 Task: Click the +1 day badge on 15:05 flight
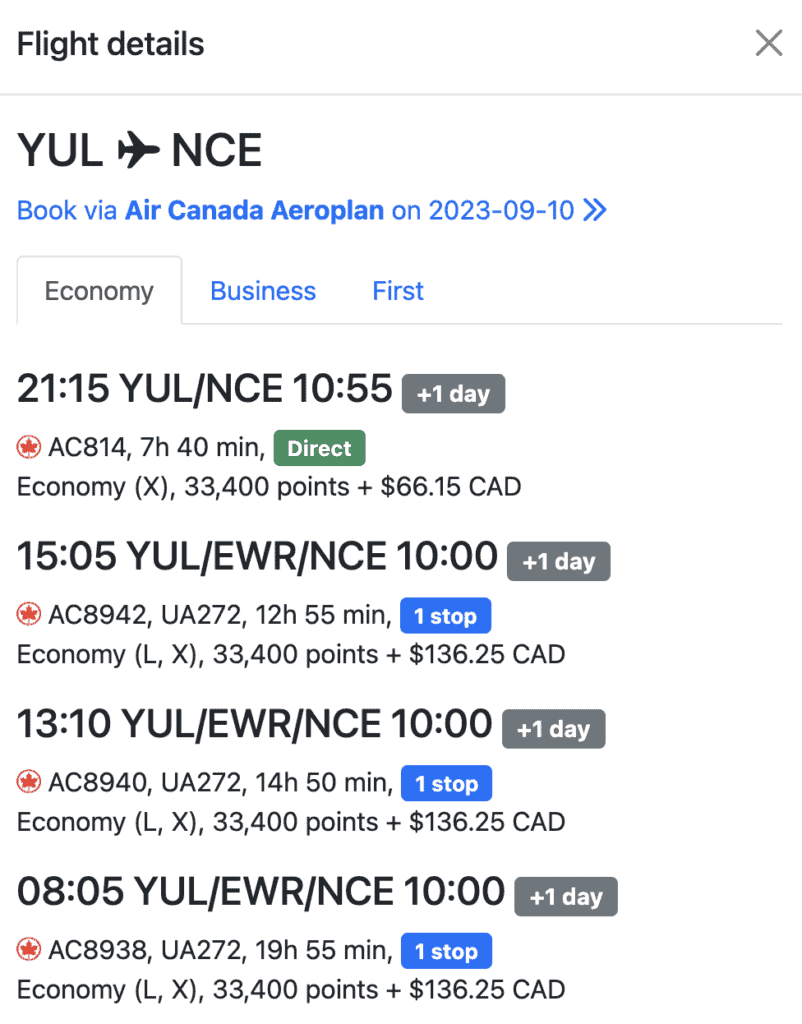click(x=558, y=561)
